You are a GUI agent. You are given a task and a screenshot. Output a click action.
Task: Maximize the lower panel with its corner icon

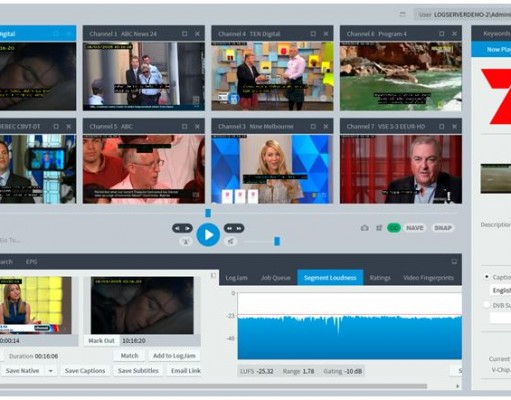(x=454, y=262)
